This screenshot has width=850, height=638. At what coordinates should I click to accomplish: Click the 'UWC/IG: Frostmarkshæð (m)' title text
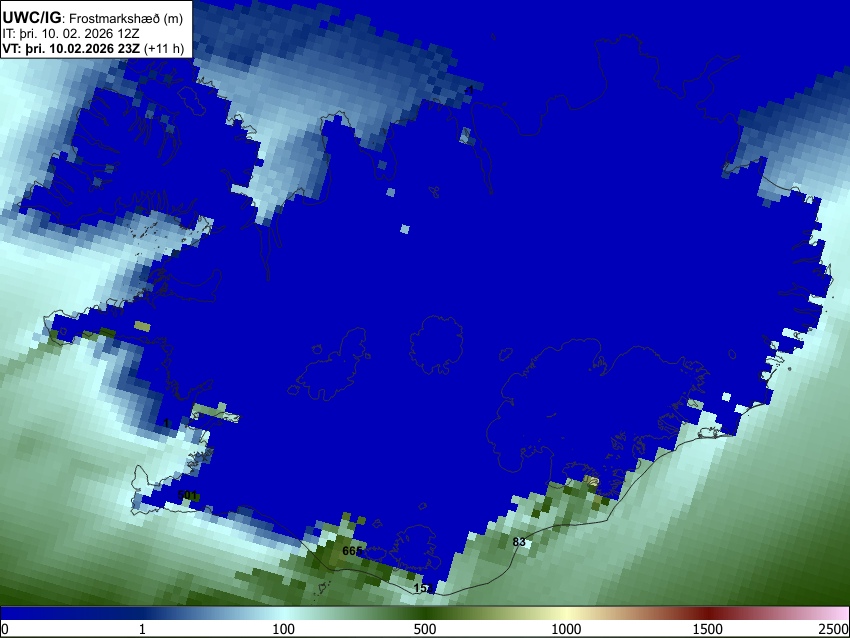click(92, 18)
